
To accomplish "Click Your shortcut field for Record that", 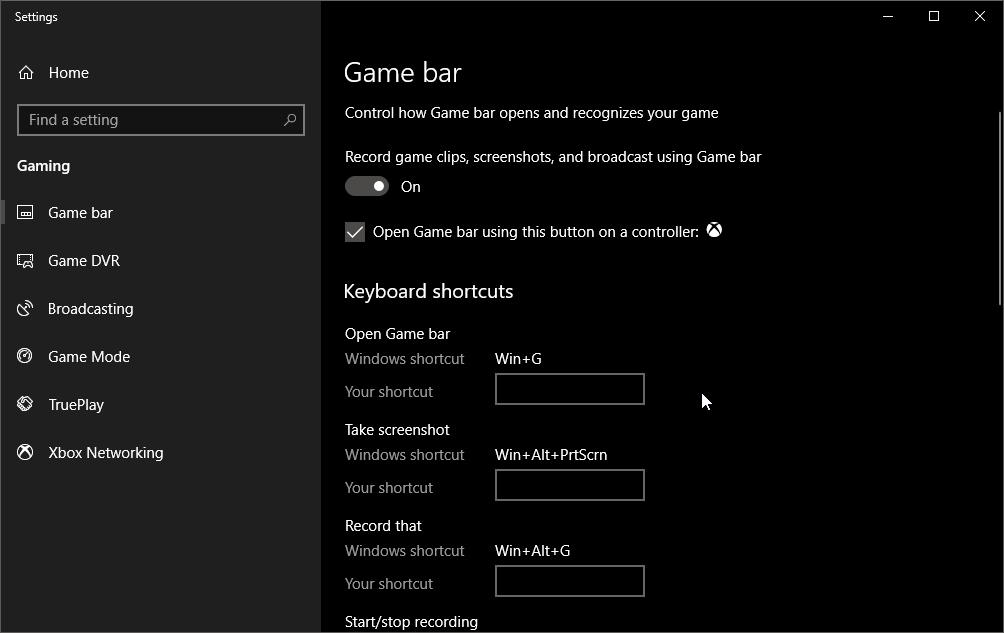I will [570, 581].
